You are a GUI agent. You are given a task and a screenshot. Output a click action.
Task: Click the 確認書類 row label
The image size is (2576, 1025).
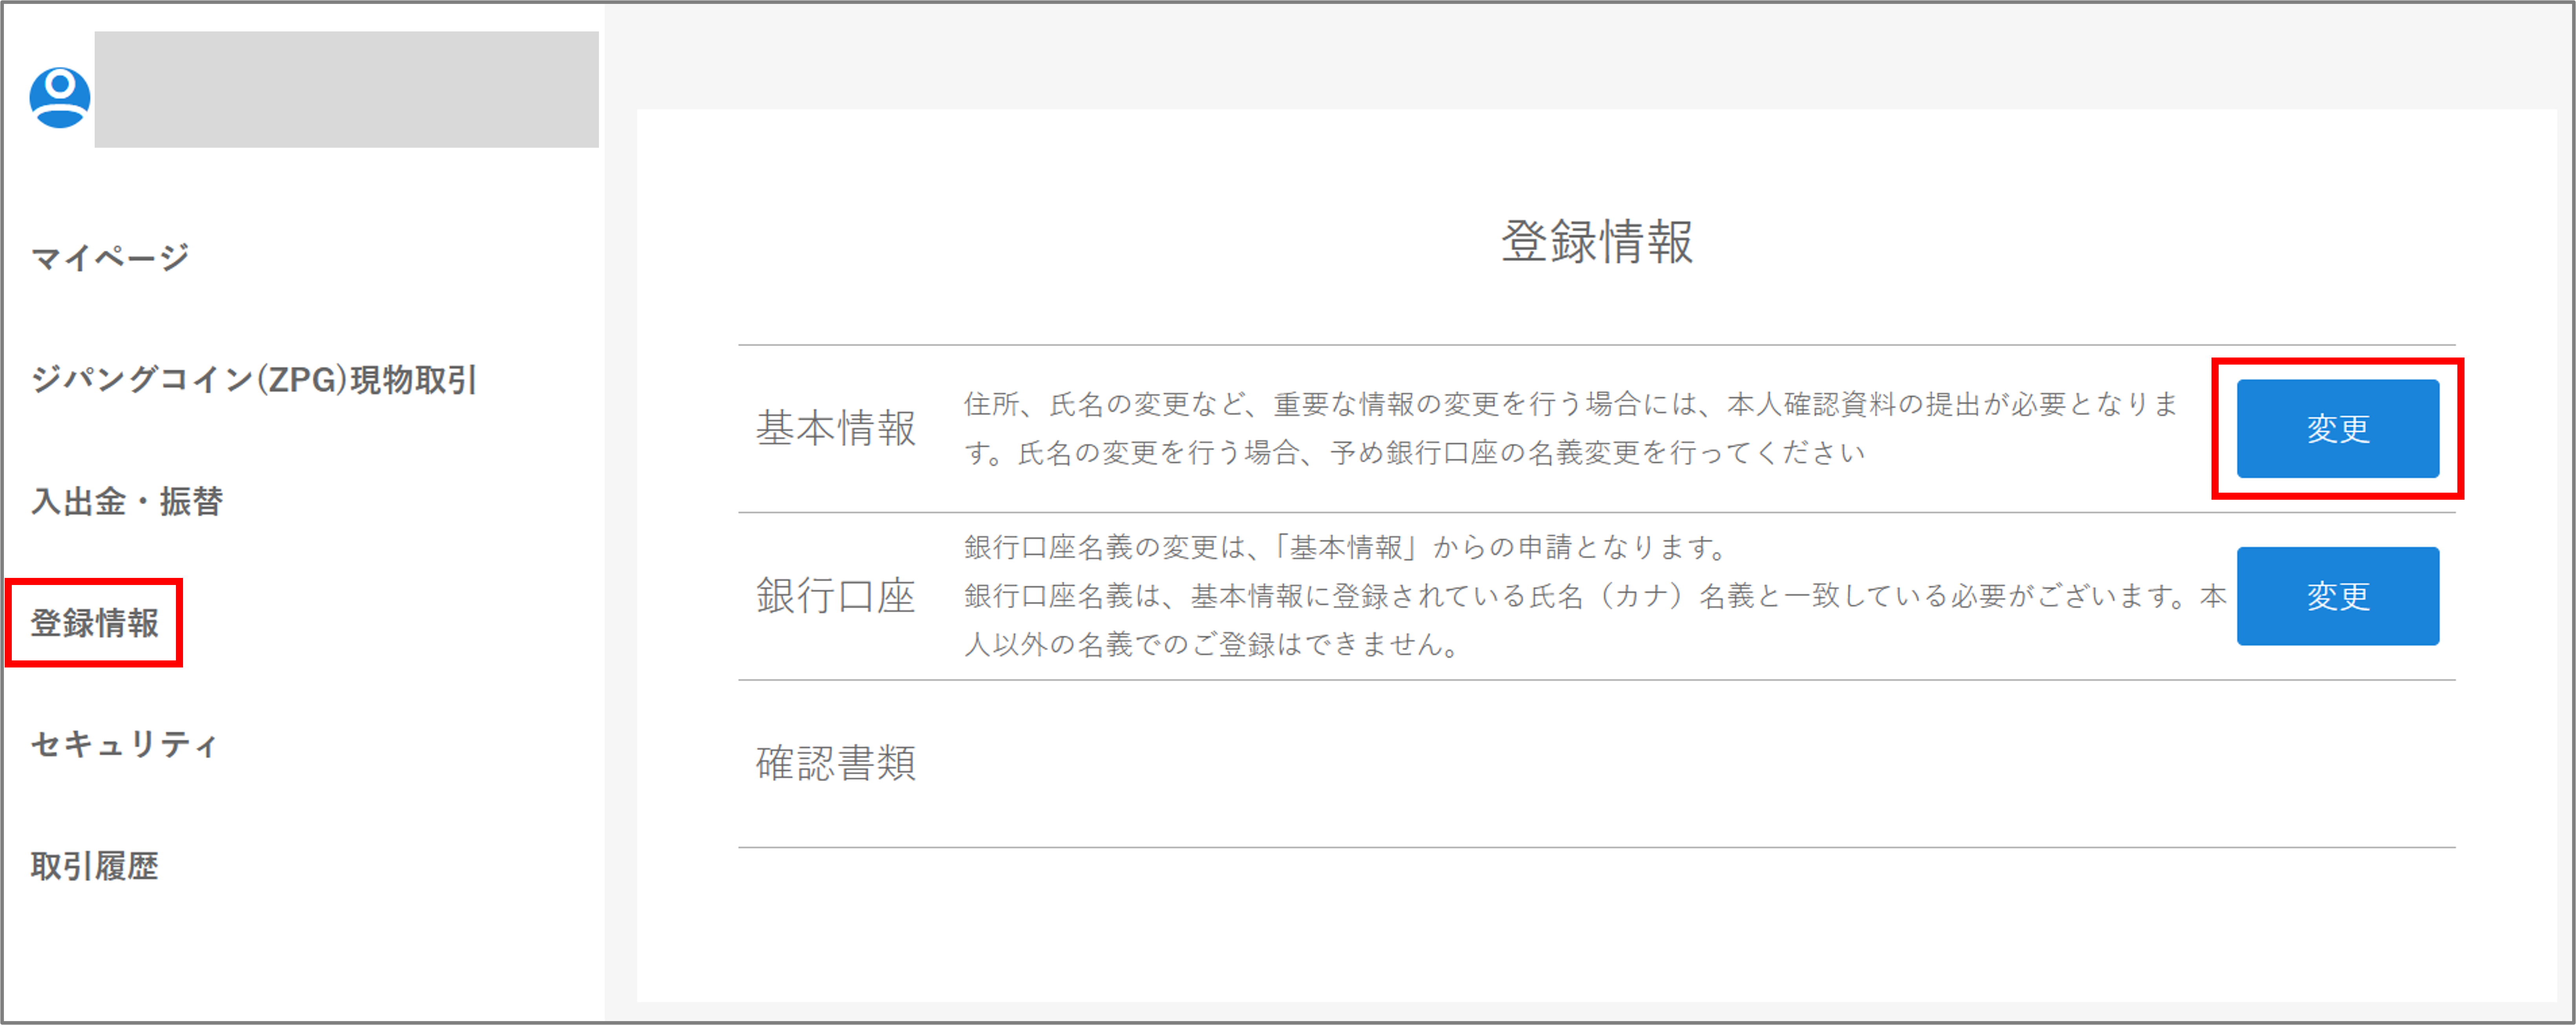[836, 763]
